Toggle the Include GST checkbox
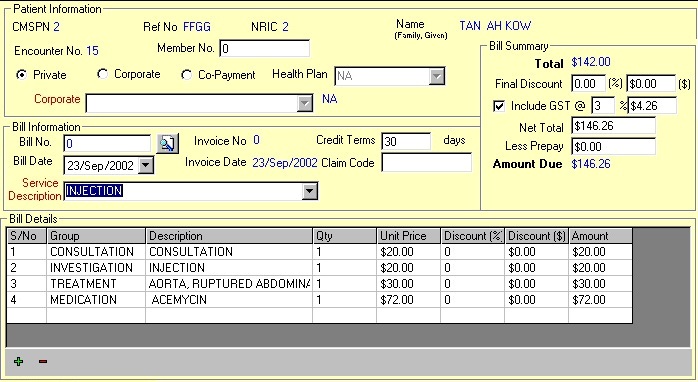The width and height of the screenshot is (698, 382). pos(499,106)
